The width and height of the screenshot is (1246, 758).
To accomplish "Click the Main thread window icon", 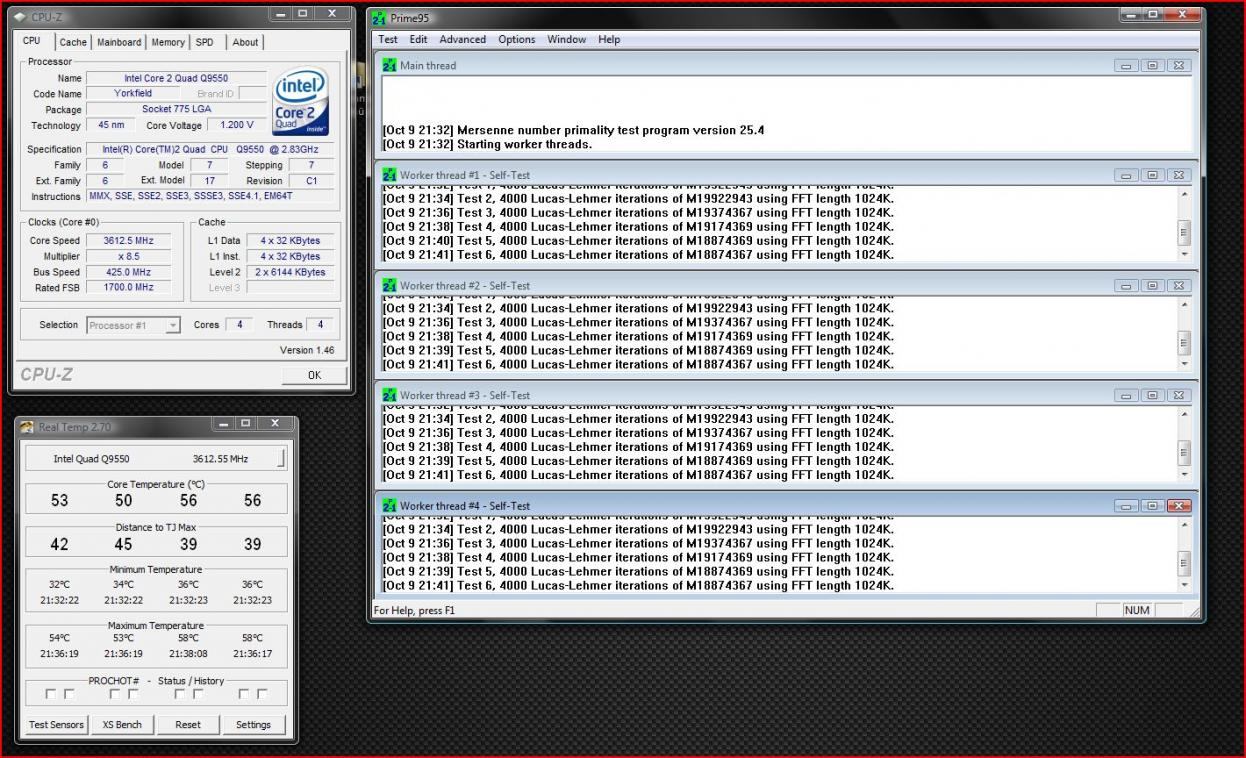I will pos(389,65).
